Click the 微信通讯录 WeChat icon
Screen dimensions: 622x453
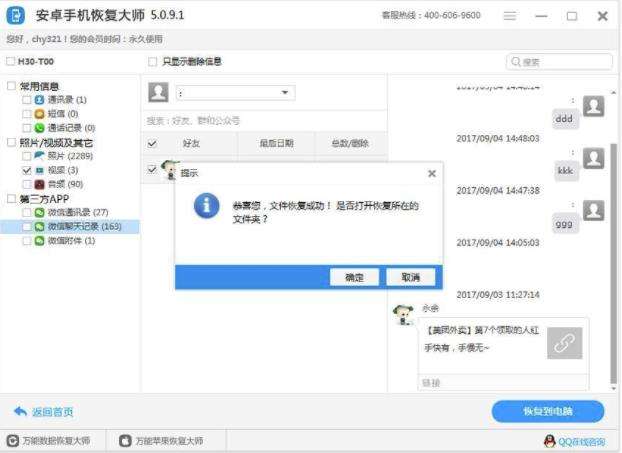[39, 212]
